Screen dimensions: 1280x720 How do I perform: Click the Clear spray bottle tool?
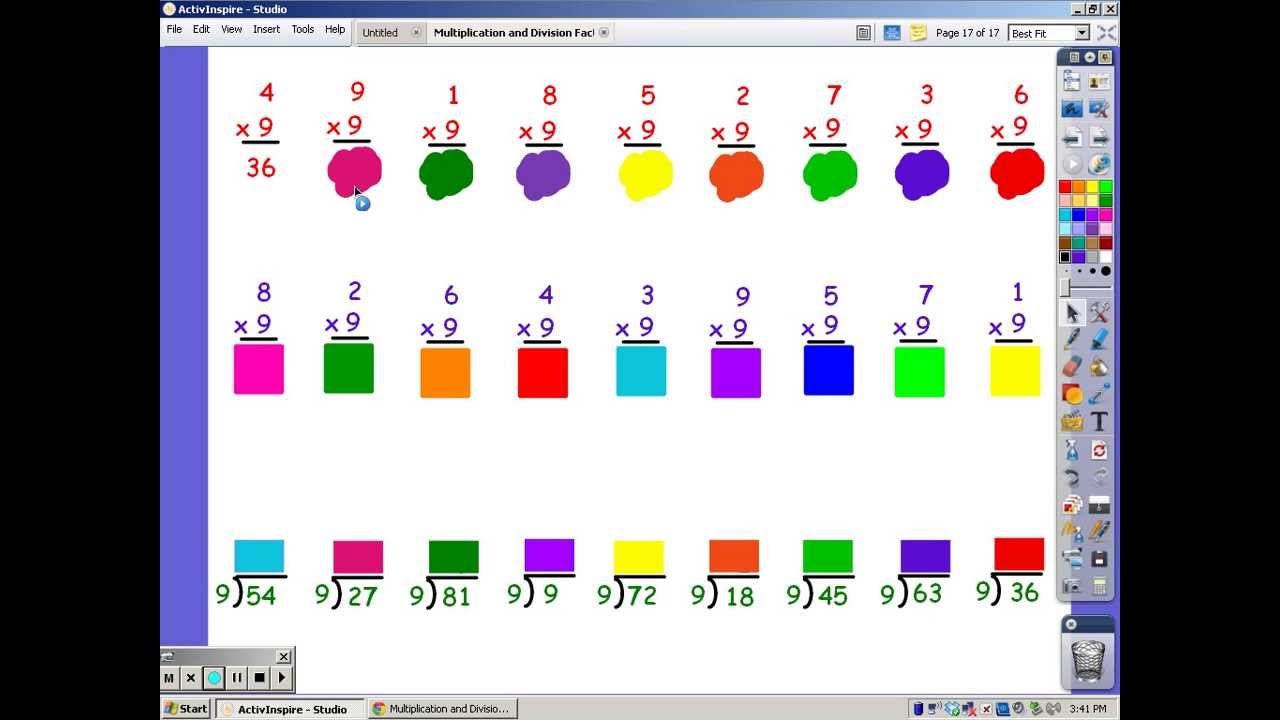point(1072,451)
